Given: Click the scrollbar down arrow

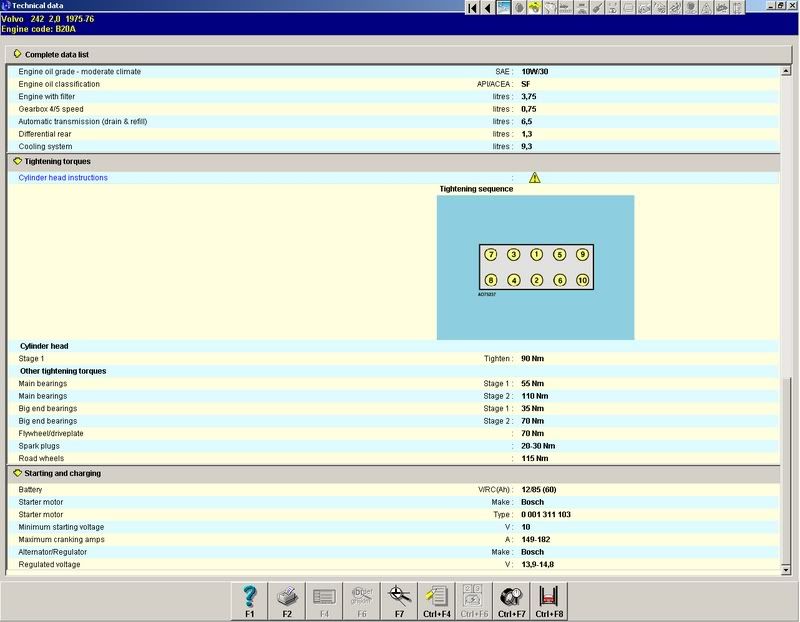Looking at the screenshot, I should click(x=785, y=569).
